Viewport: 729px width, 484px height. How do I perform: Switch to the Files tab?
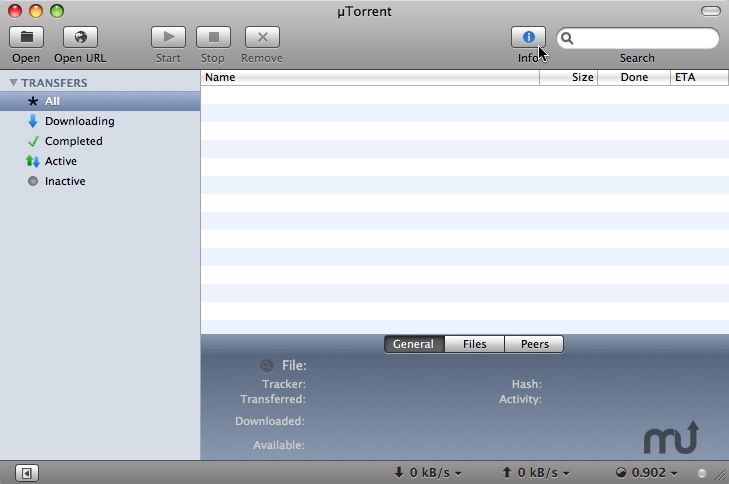coord(474,344)
